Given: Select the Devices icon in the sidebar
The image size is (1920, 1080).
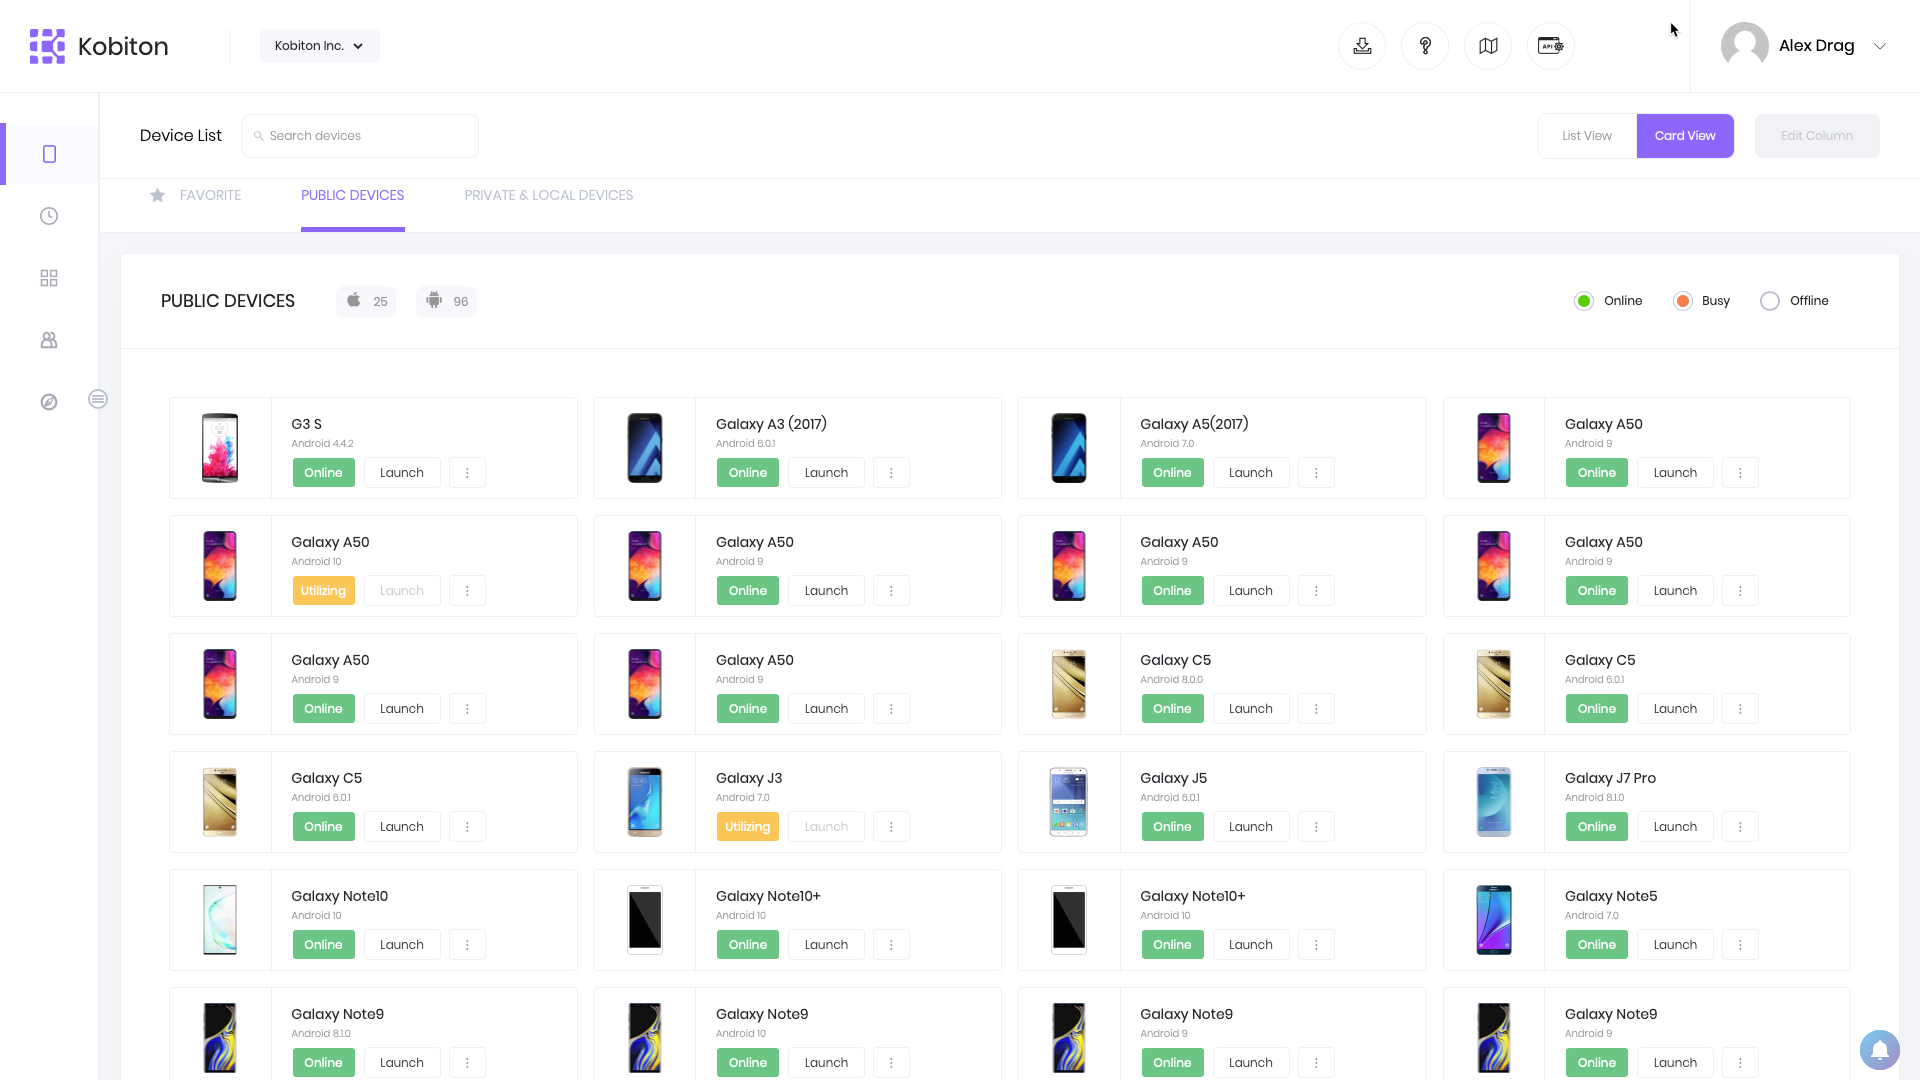Looking at the screenshot, I should pos(48,154).
